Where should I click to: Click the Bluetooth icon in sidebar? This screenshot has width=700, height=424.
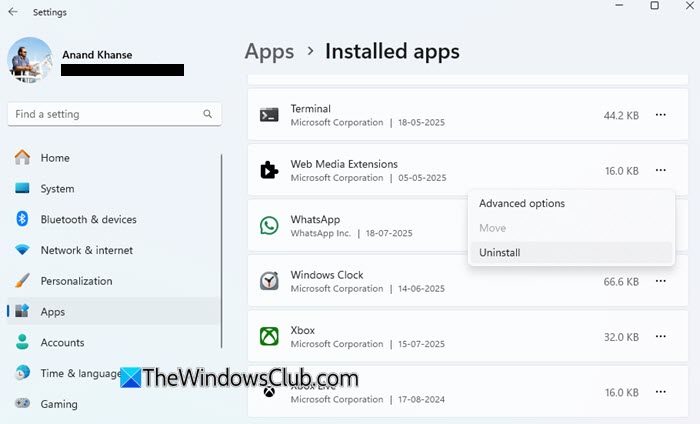(22, 219)
